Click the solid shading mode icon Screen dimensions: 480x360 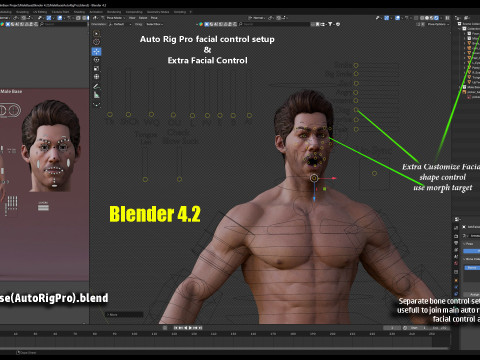click(427, 18)
